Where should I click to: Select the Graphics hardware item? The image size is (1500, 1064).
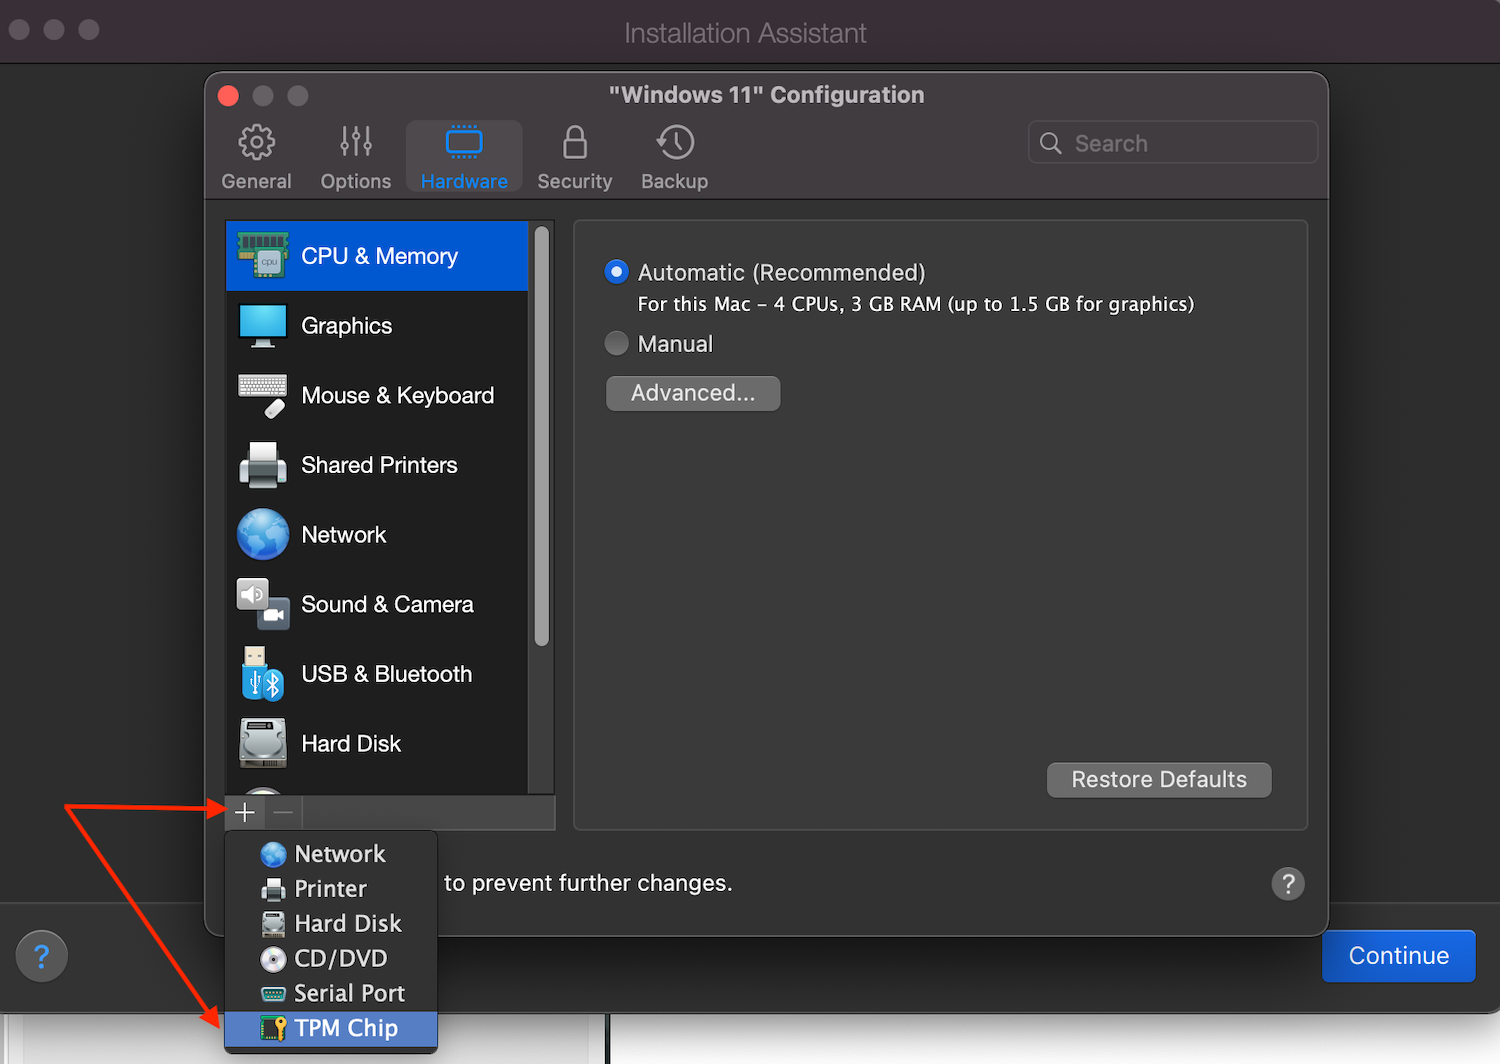(346, 325)
